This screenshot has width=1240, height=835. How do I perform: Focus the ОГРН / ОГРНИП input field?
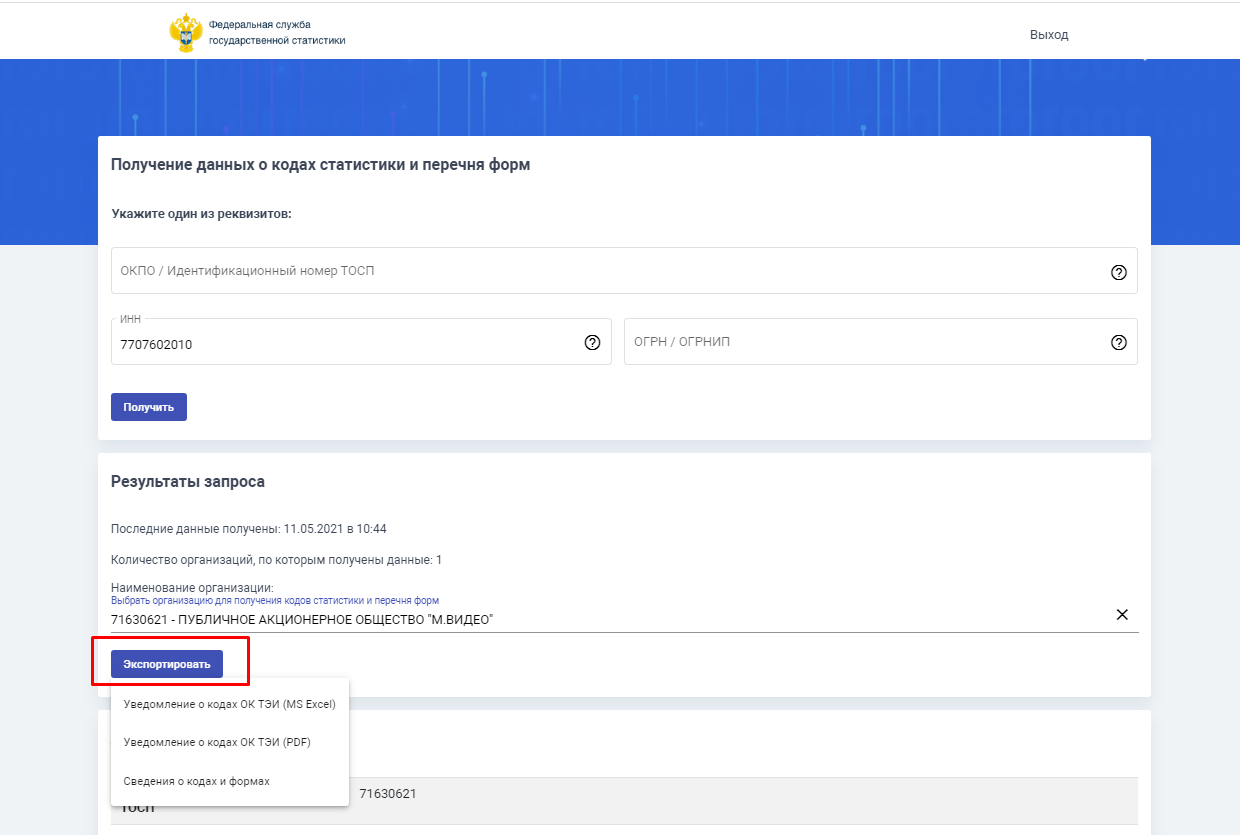[860, 342]
